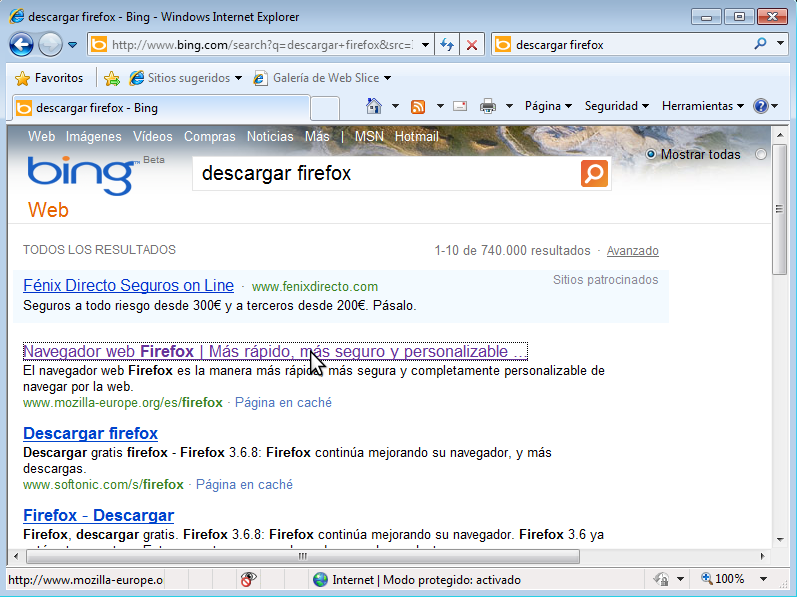This screenshot has width=797, height=597.
Task: Open the Herramientas menu
Action: click(702, 106)
